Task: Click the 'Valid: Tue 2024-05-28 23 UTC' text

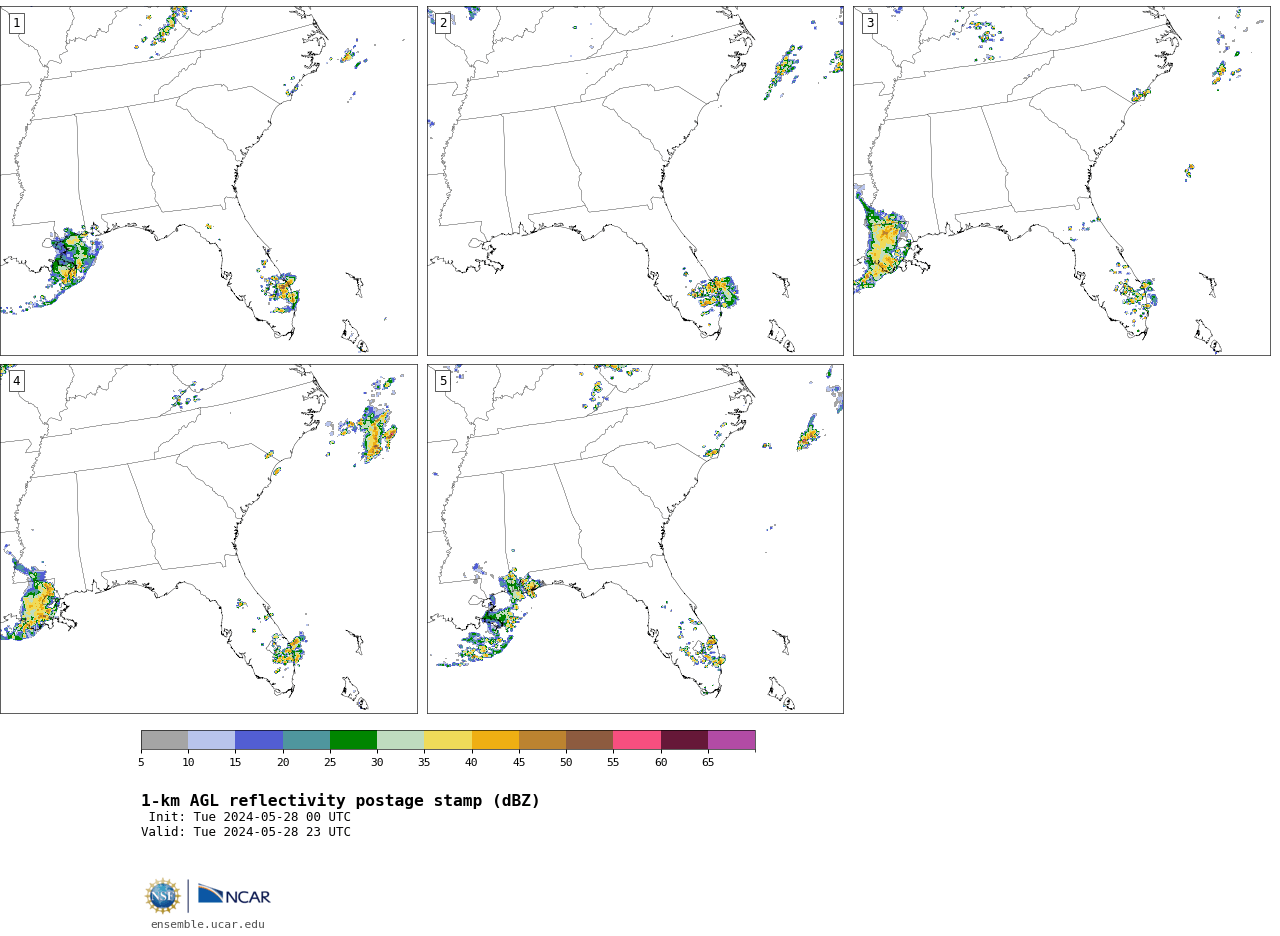Action: pyautogui.click(x=246, y=832)
